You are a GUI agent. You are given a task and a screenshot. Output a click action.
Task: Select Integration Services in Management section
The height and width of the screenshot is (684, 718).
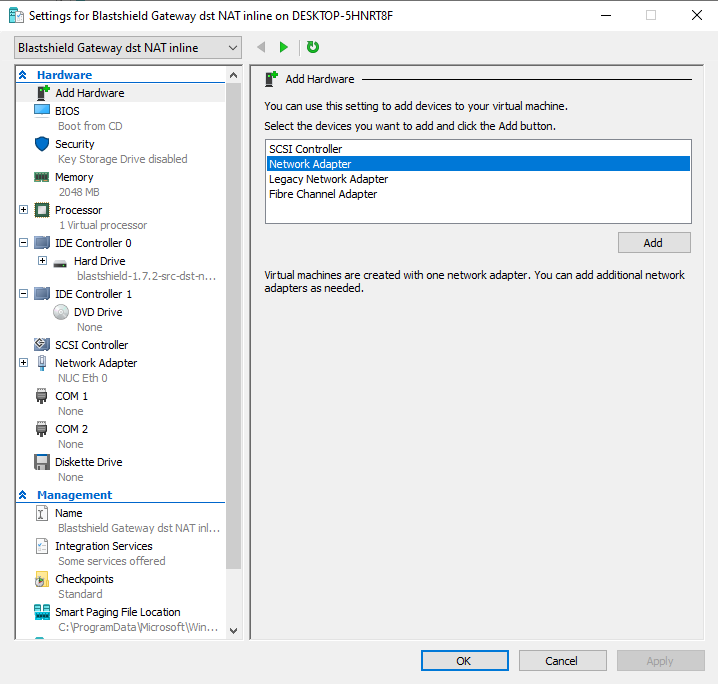click(103, 546)
